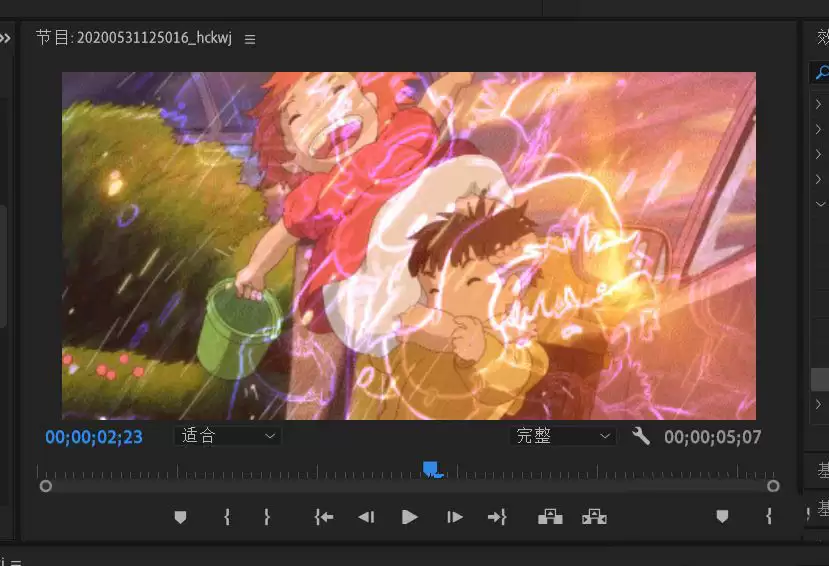Mark Out point with the right brace button
The height and width of the screenshot is (566, 829).
[267, 517]
